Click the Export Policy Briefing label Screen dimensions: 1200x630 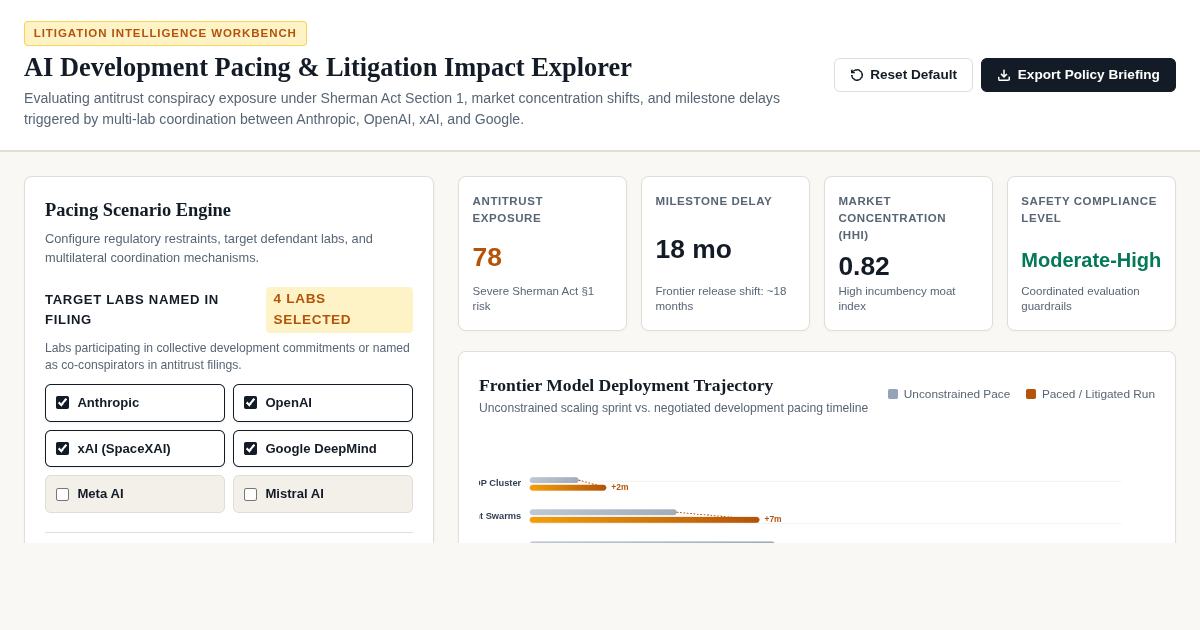click(1088, 75)
